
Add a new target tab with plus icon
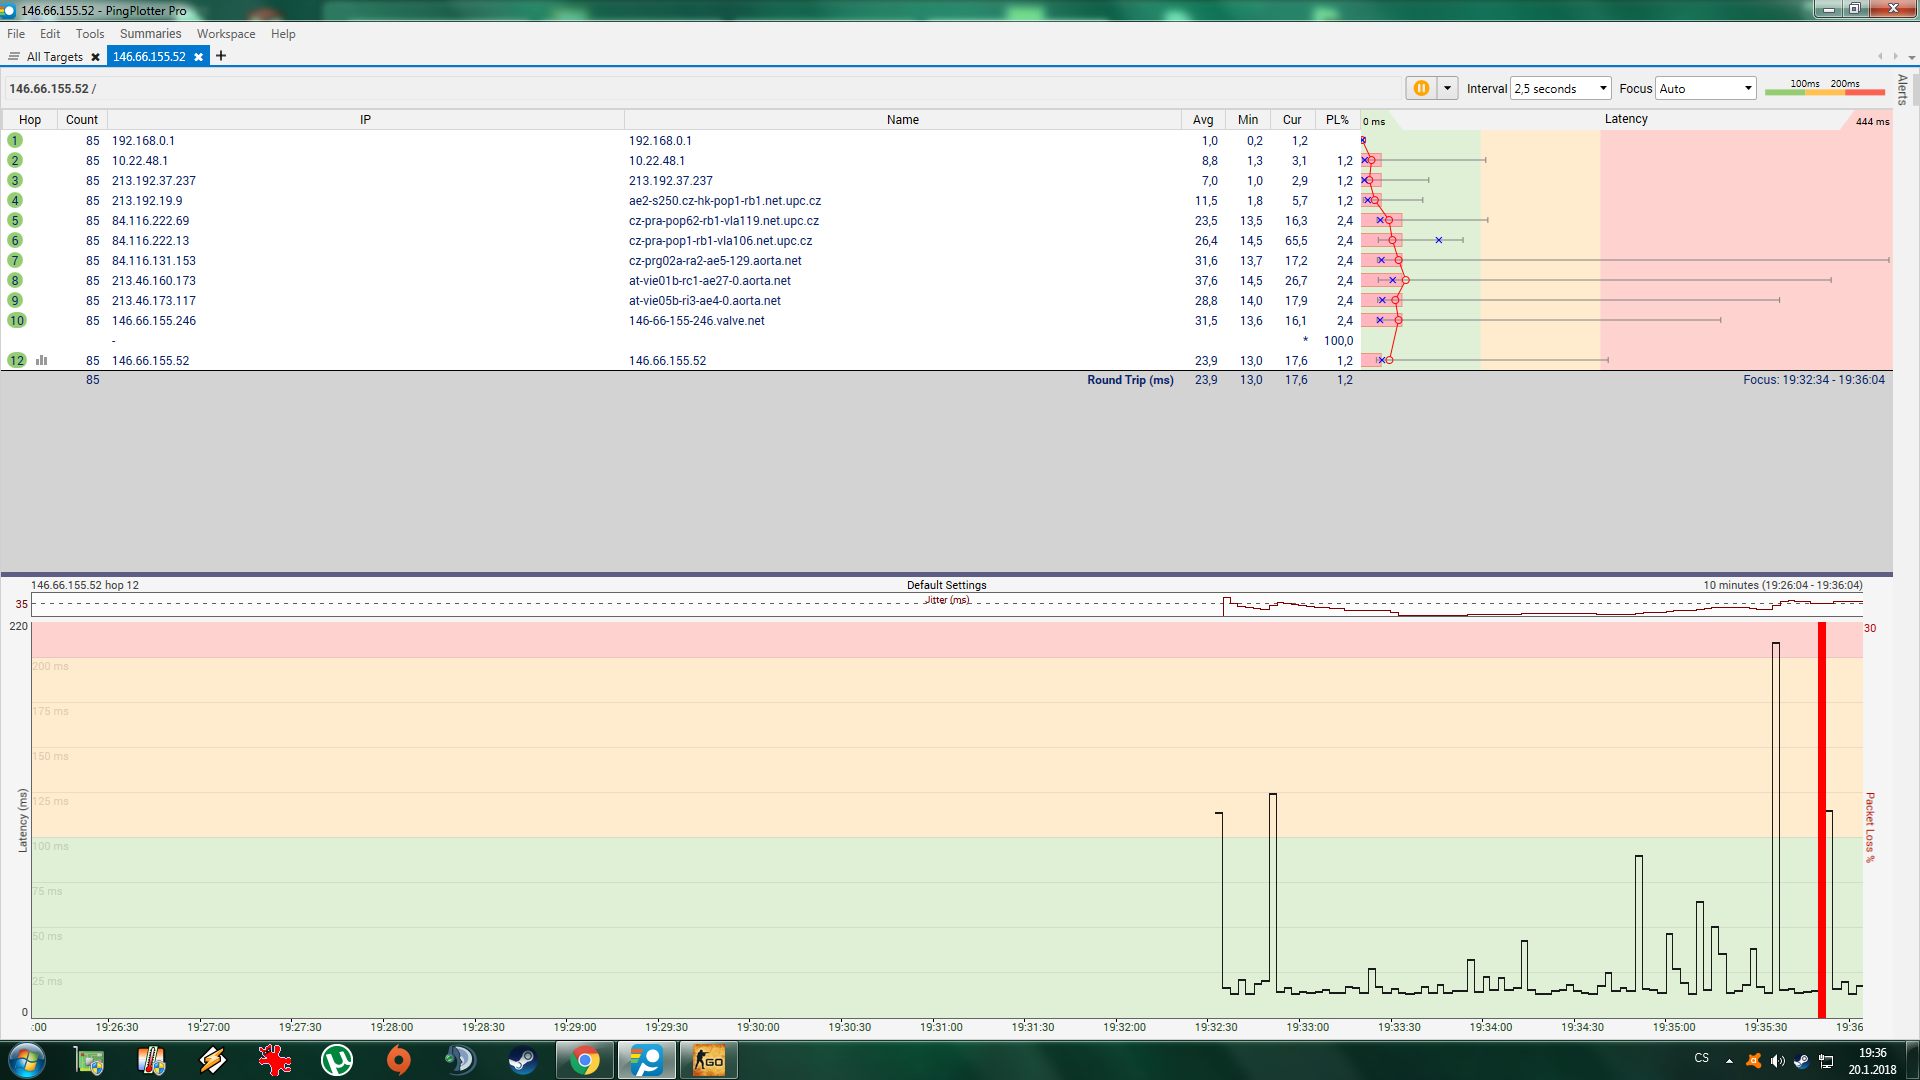pos(221,56)
